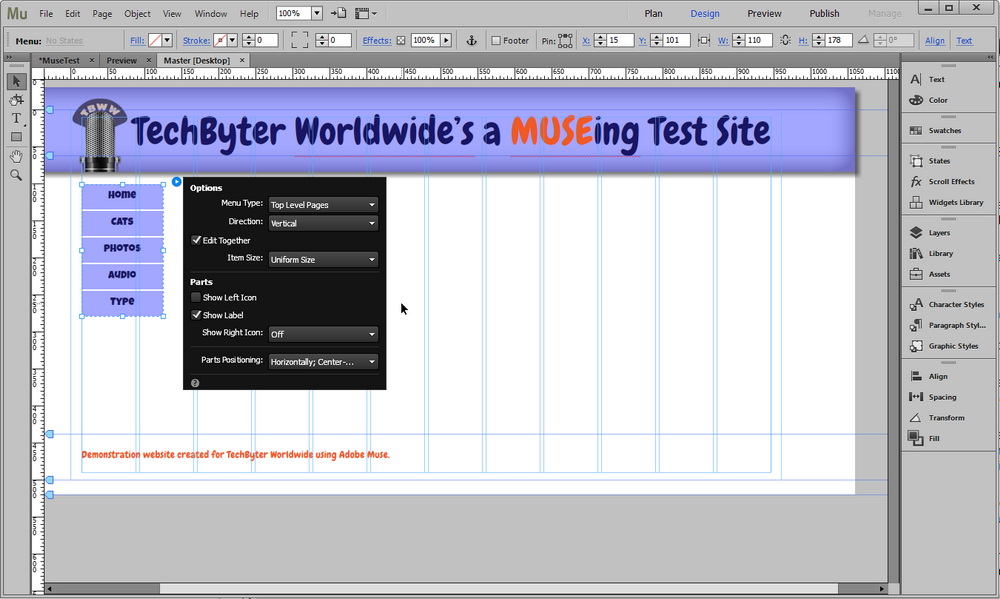This screenshot has height=599, width=1000.
Task: Switch to Plan mode
Action: point(653,13)
